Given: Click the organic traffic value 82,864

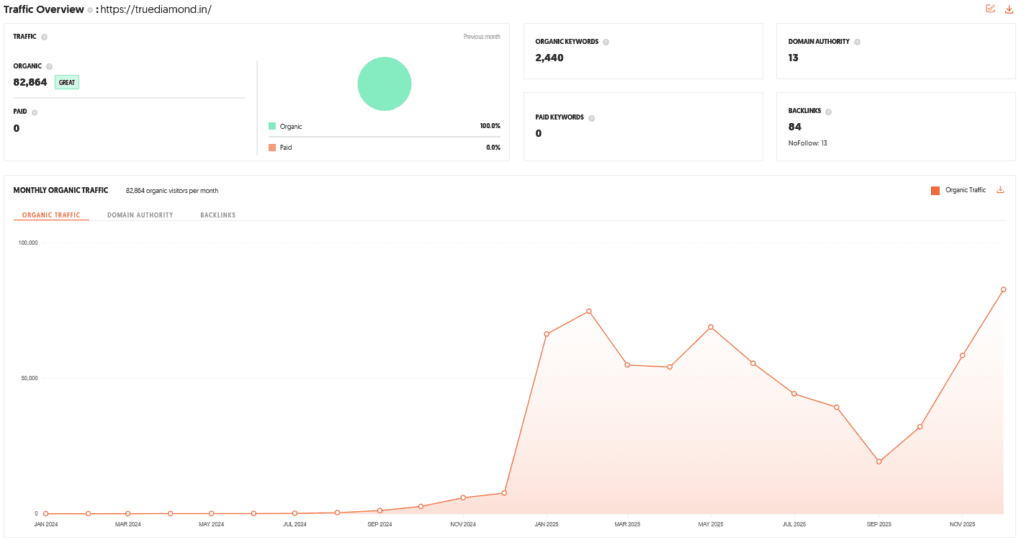Looking at the screenshot, I should point(30,82).
